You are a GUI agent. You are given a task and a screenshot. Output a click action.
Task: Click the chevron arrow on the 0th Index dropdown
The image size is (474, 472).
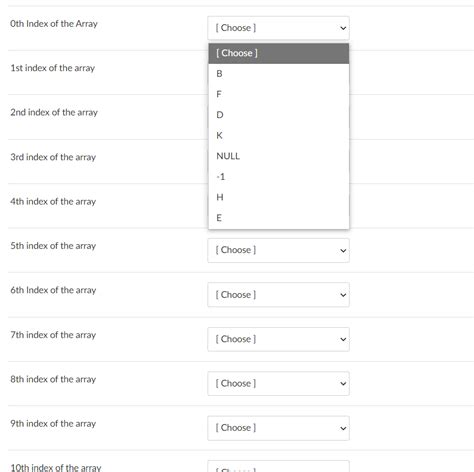343,28
